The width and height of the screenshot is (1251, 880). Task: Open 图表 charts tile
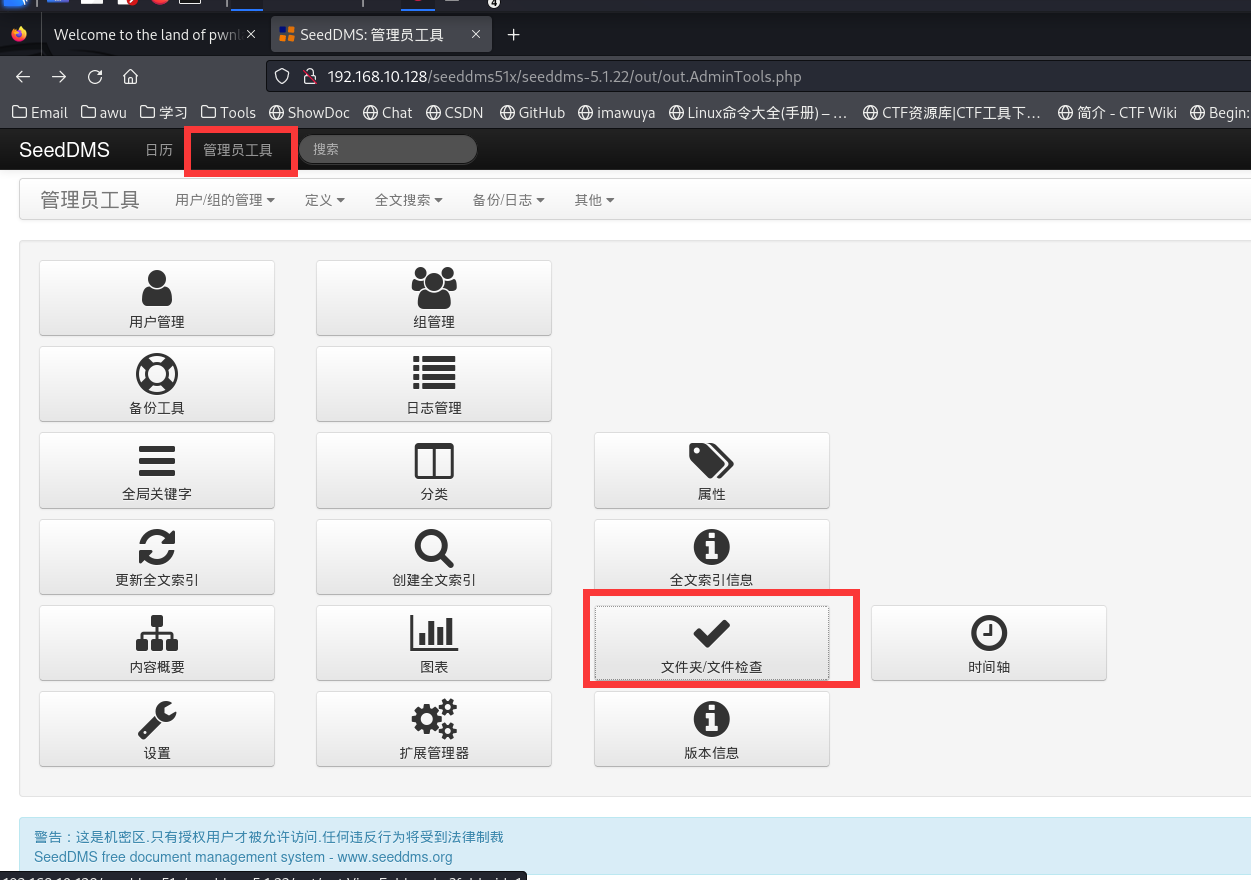(x=433, y=642)
